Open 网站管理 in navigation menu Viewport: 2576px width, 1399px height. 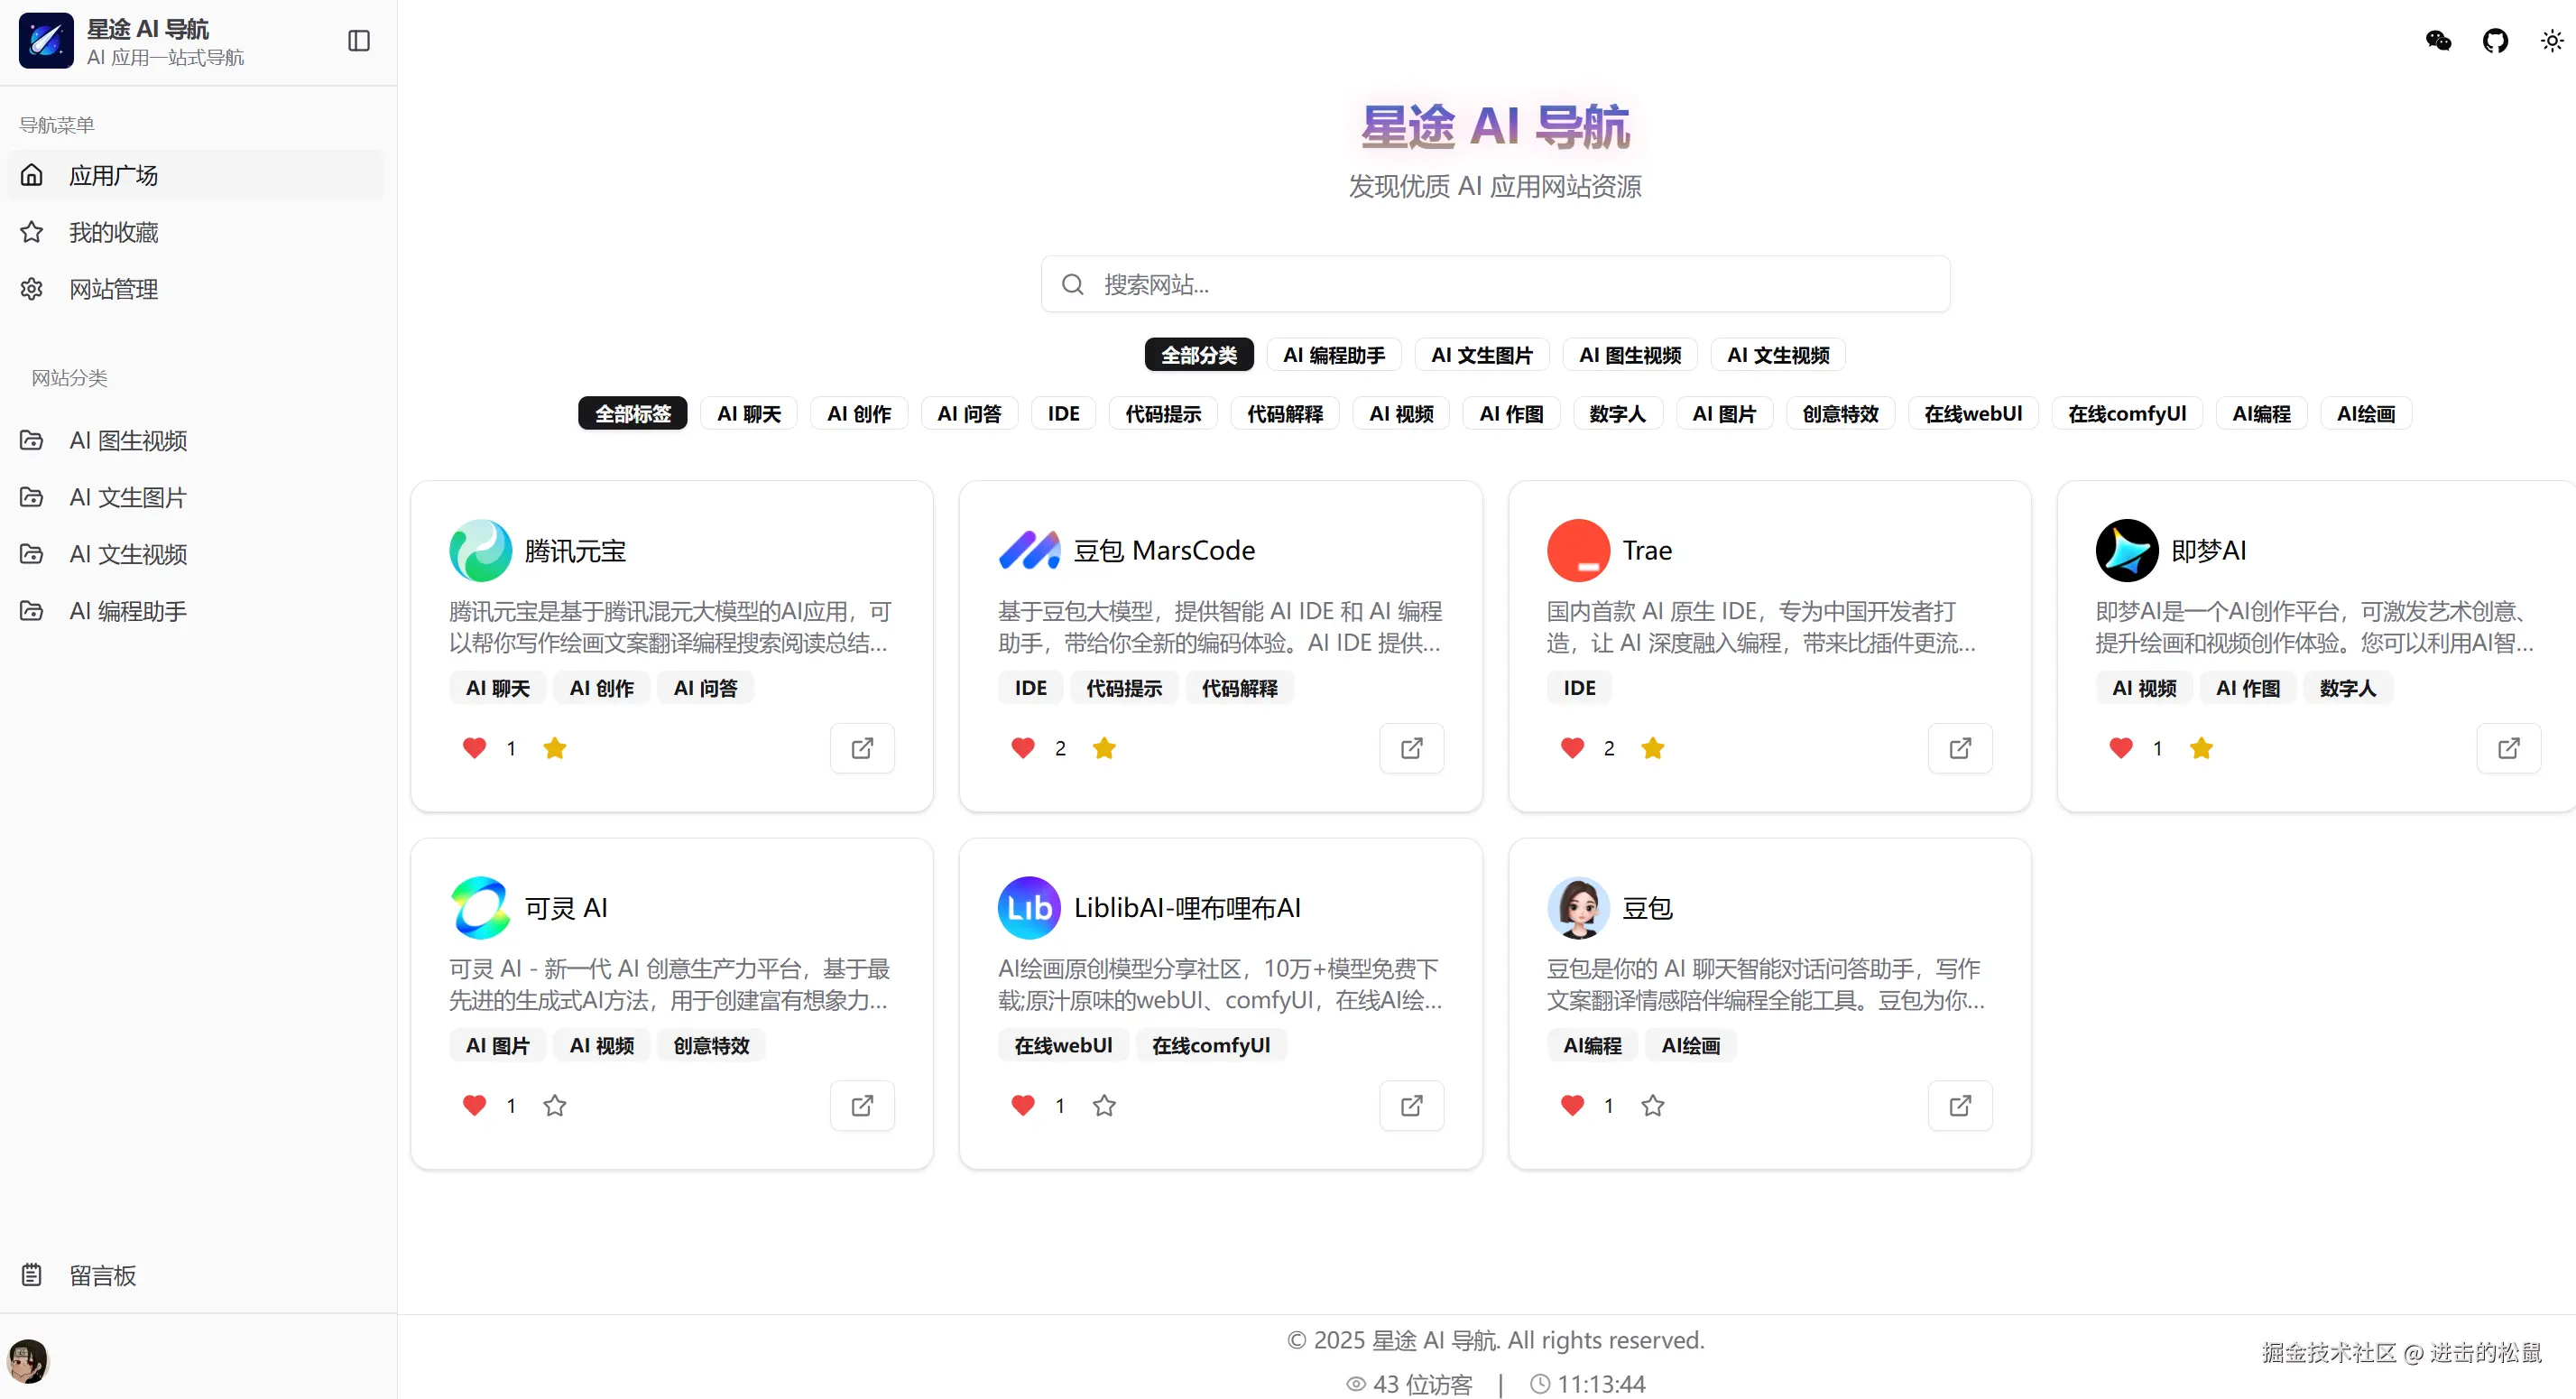tap(113, 289)
